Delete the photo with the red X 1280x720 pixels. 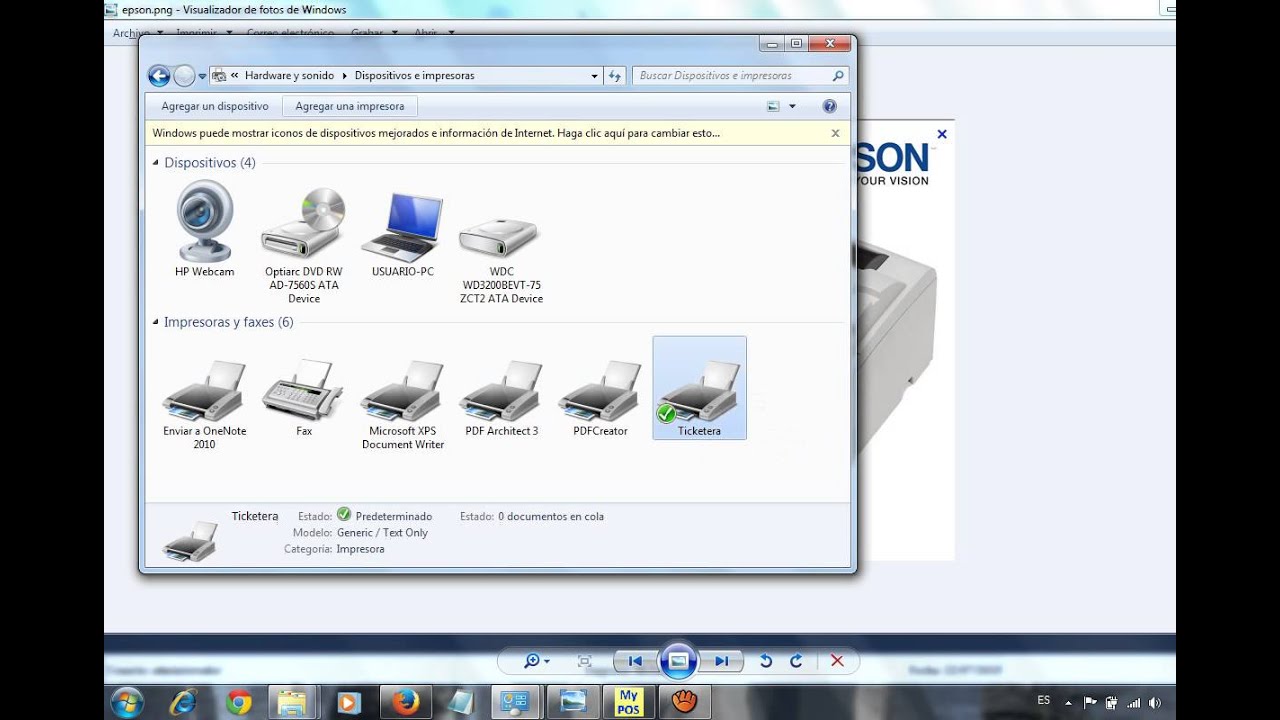click(x=837, y=661)
